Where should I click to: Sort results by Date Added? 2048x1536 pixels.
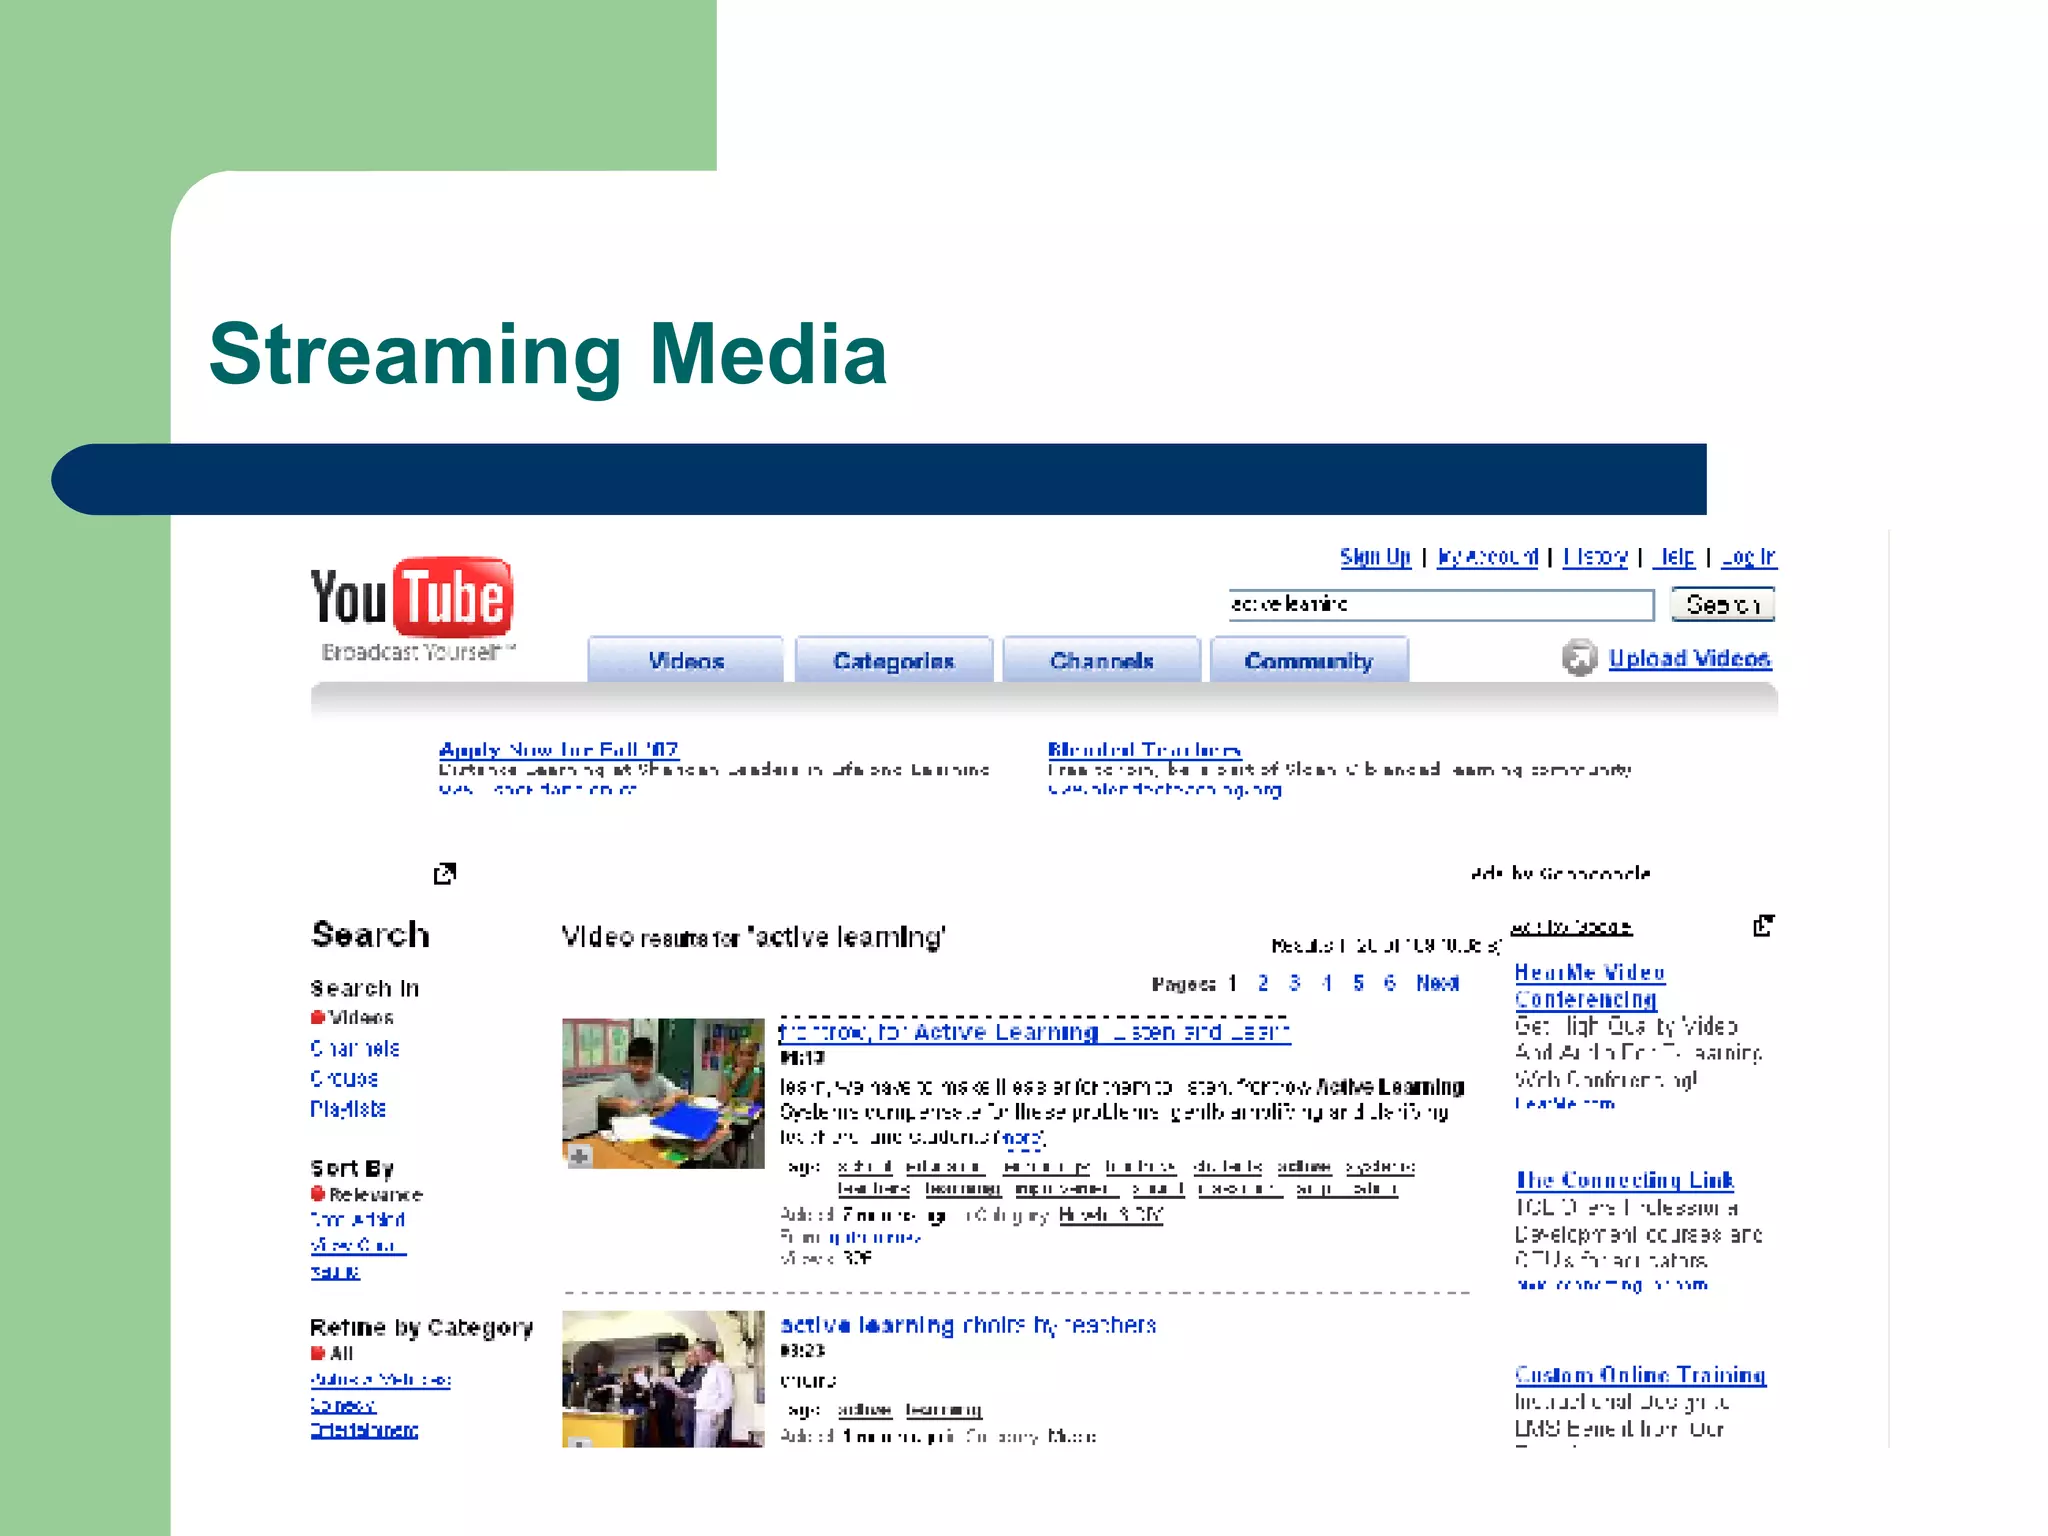point(358,1219)
